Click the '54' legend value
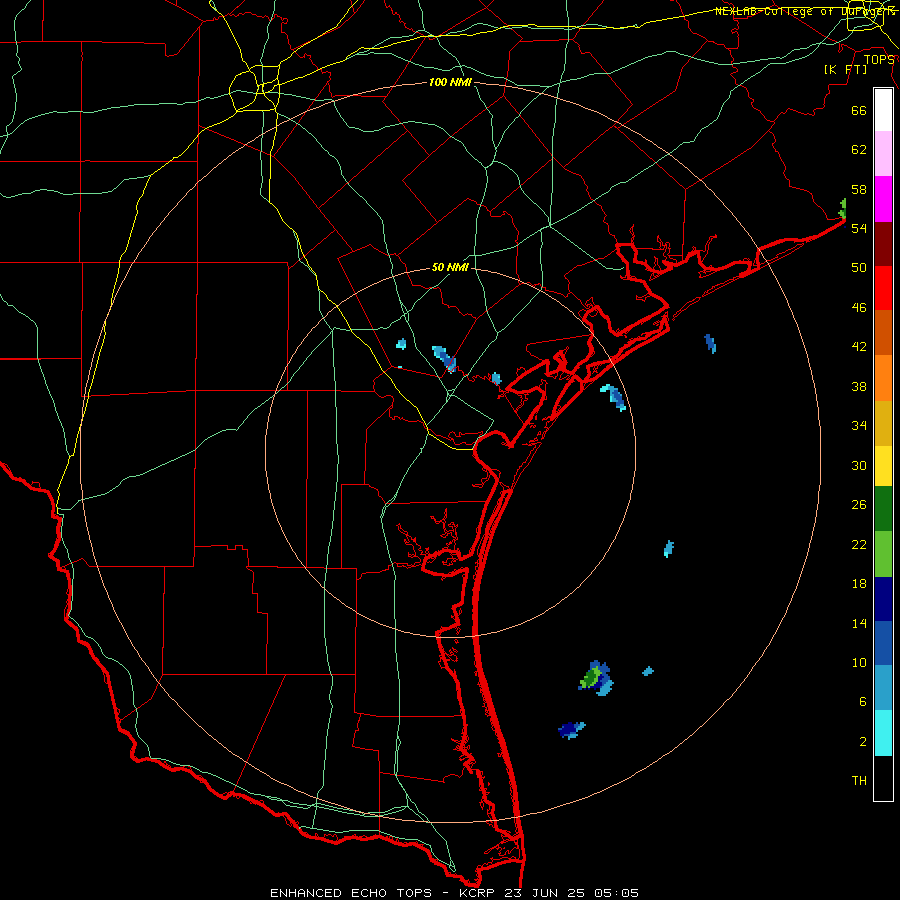The image size is (900, 900). pos(859,228)
